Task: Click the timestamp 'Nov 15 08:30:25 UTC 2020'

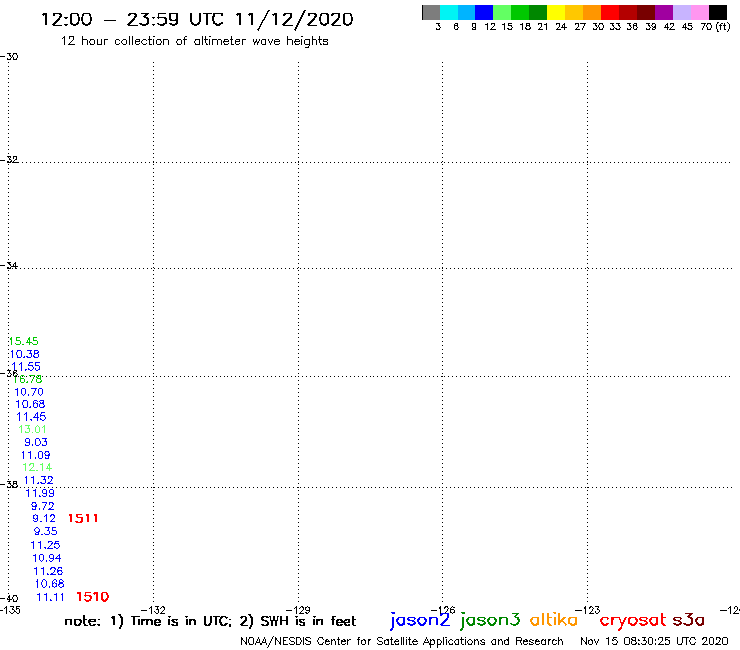Action: point(654,642)
